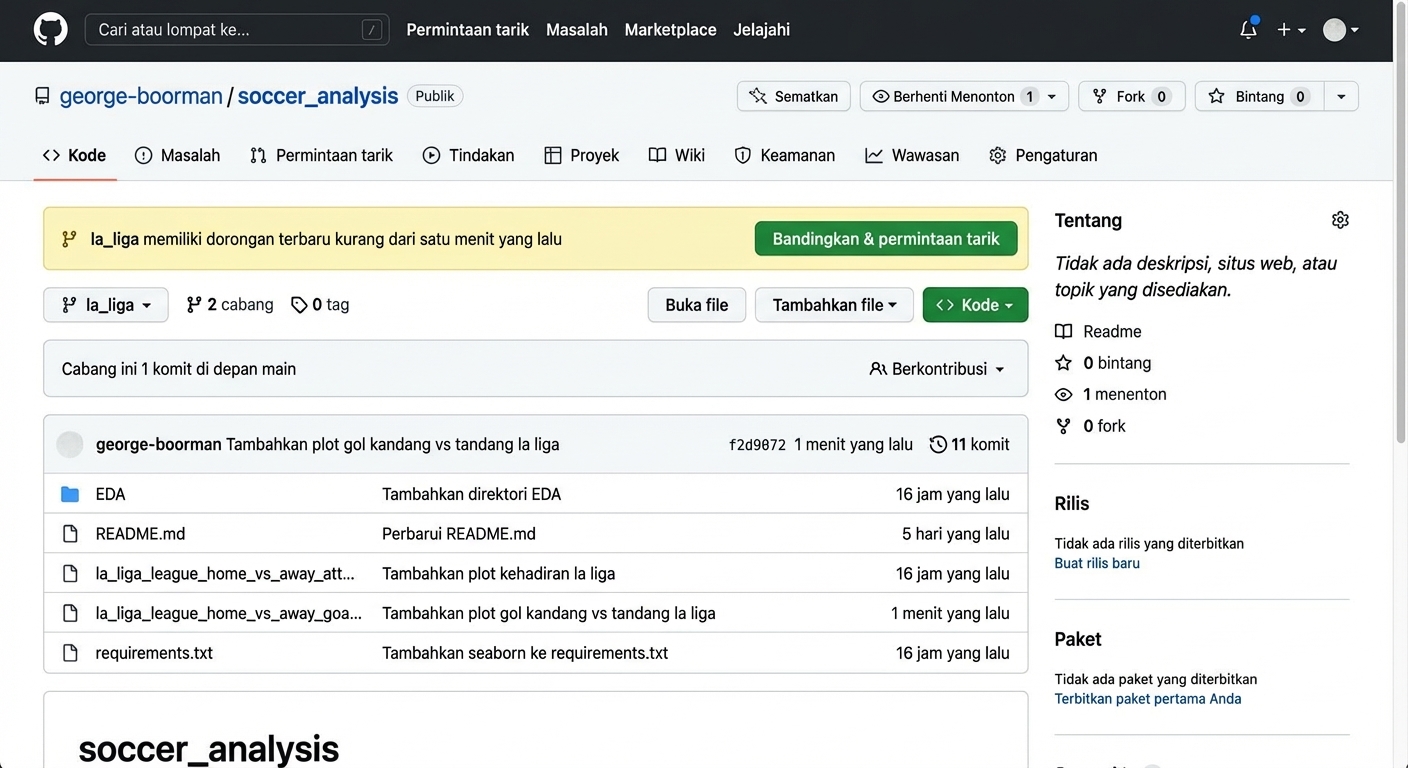The height and width of the screenshot is (768, 1408).
Task: Expand the star lists dropdown arrow
Action: [1341, 96]
